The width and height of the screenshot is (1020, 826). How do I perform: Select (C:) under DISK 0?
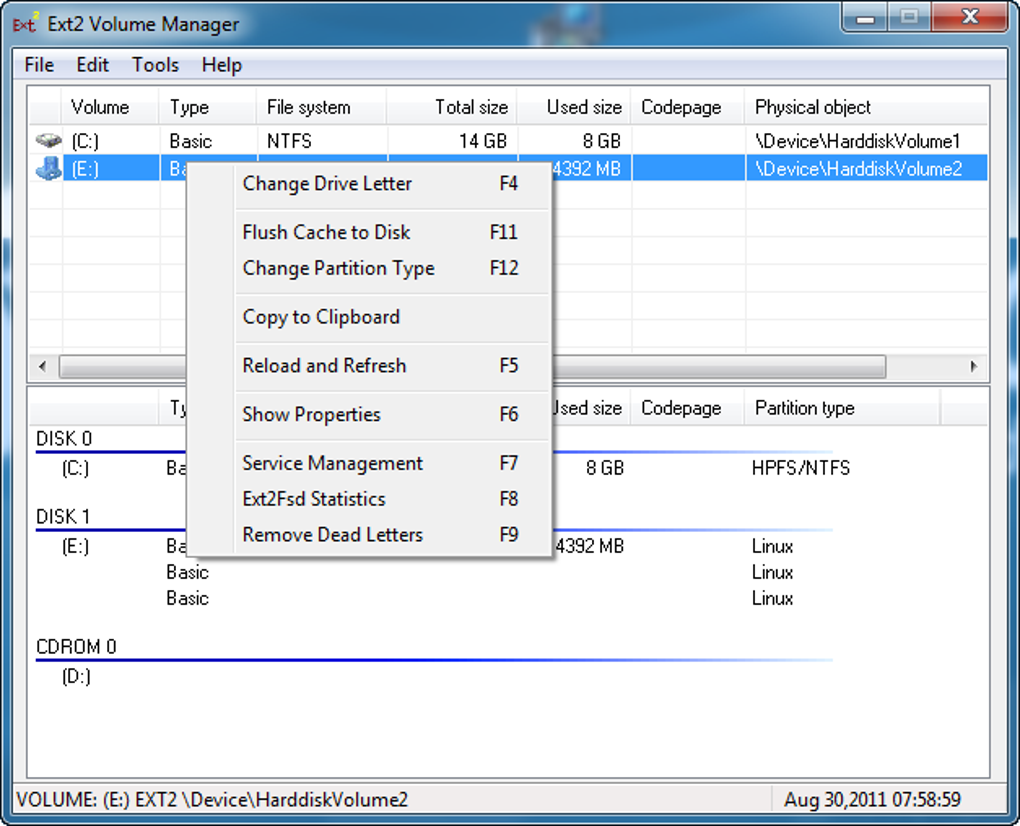pos(75,468)
